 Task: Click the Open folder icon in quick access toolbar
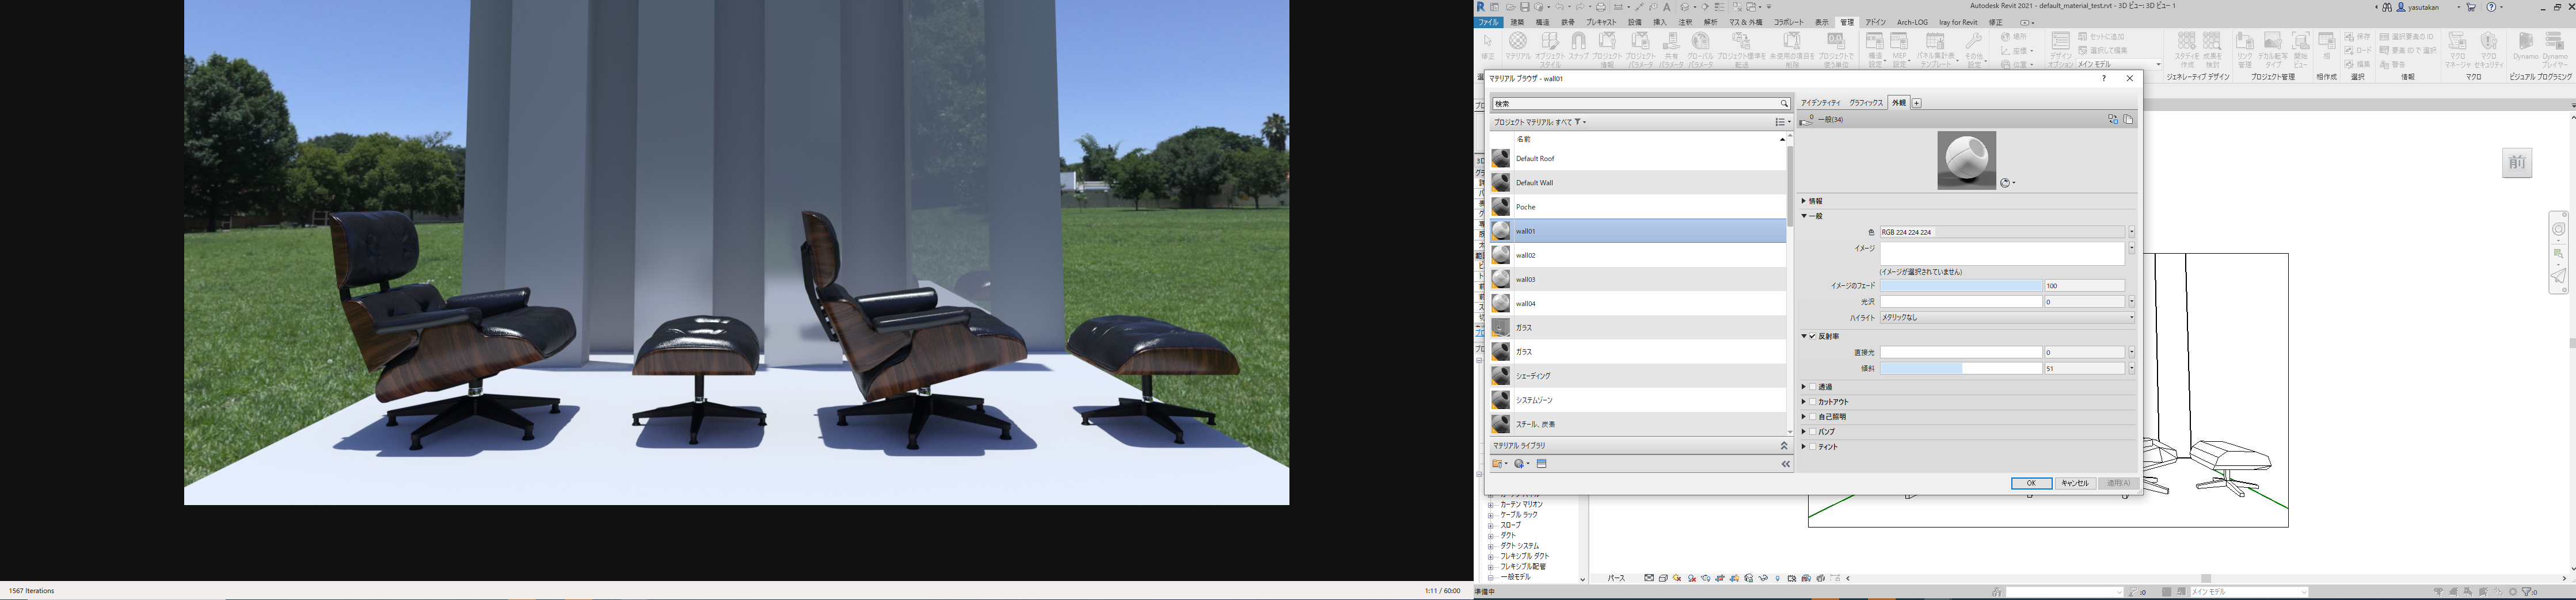(x=1510, y=7)
